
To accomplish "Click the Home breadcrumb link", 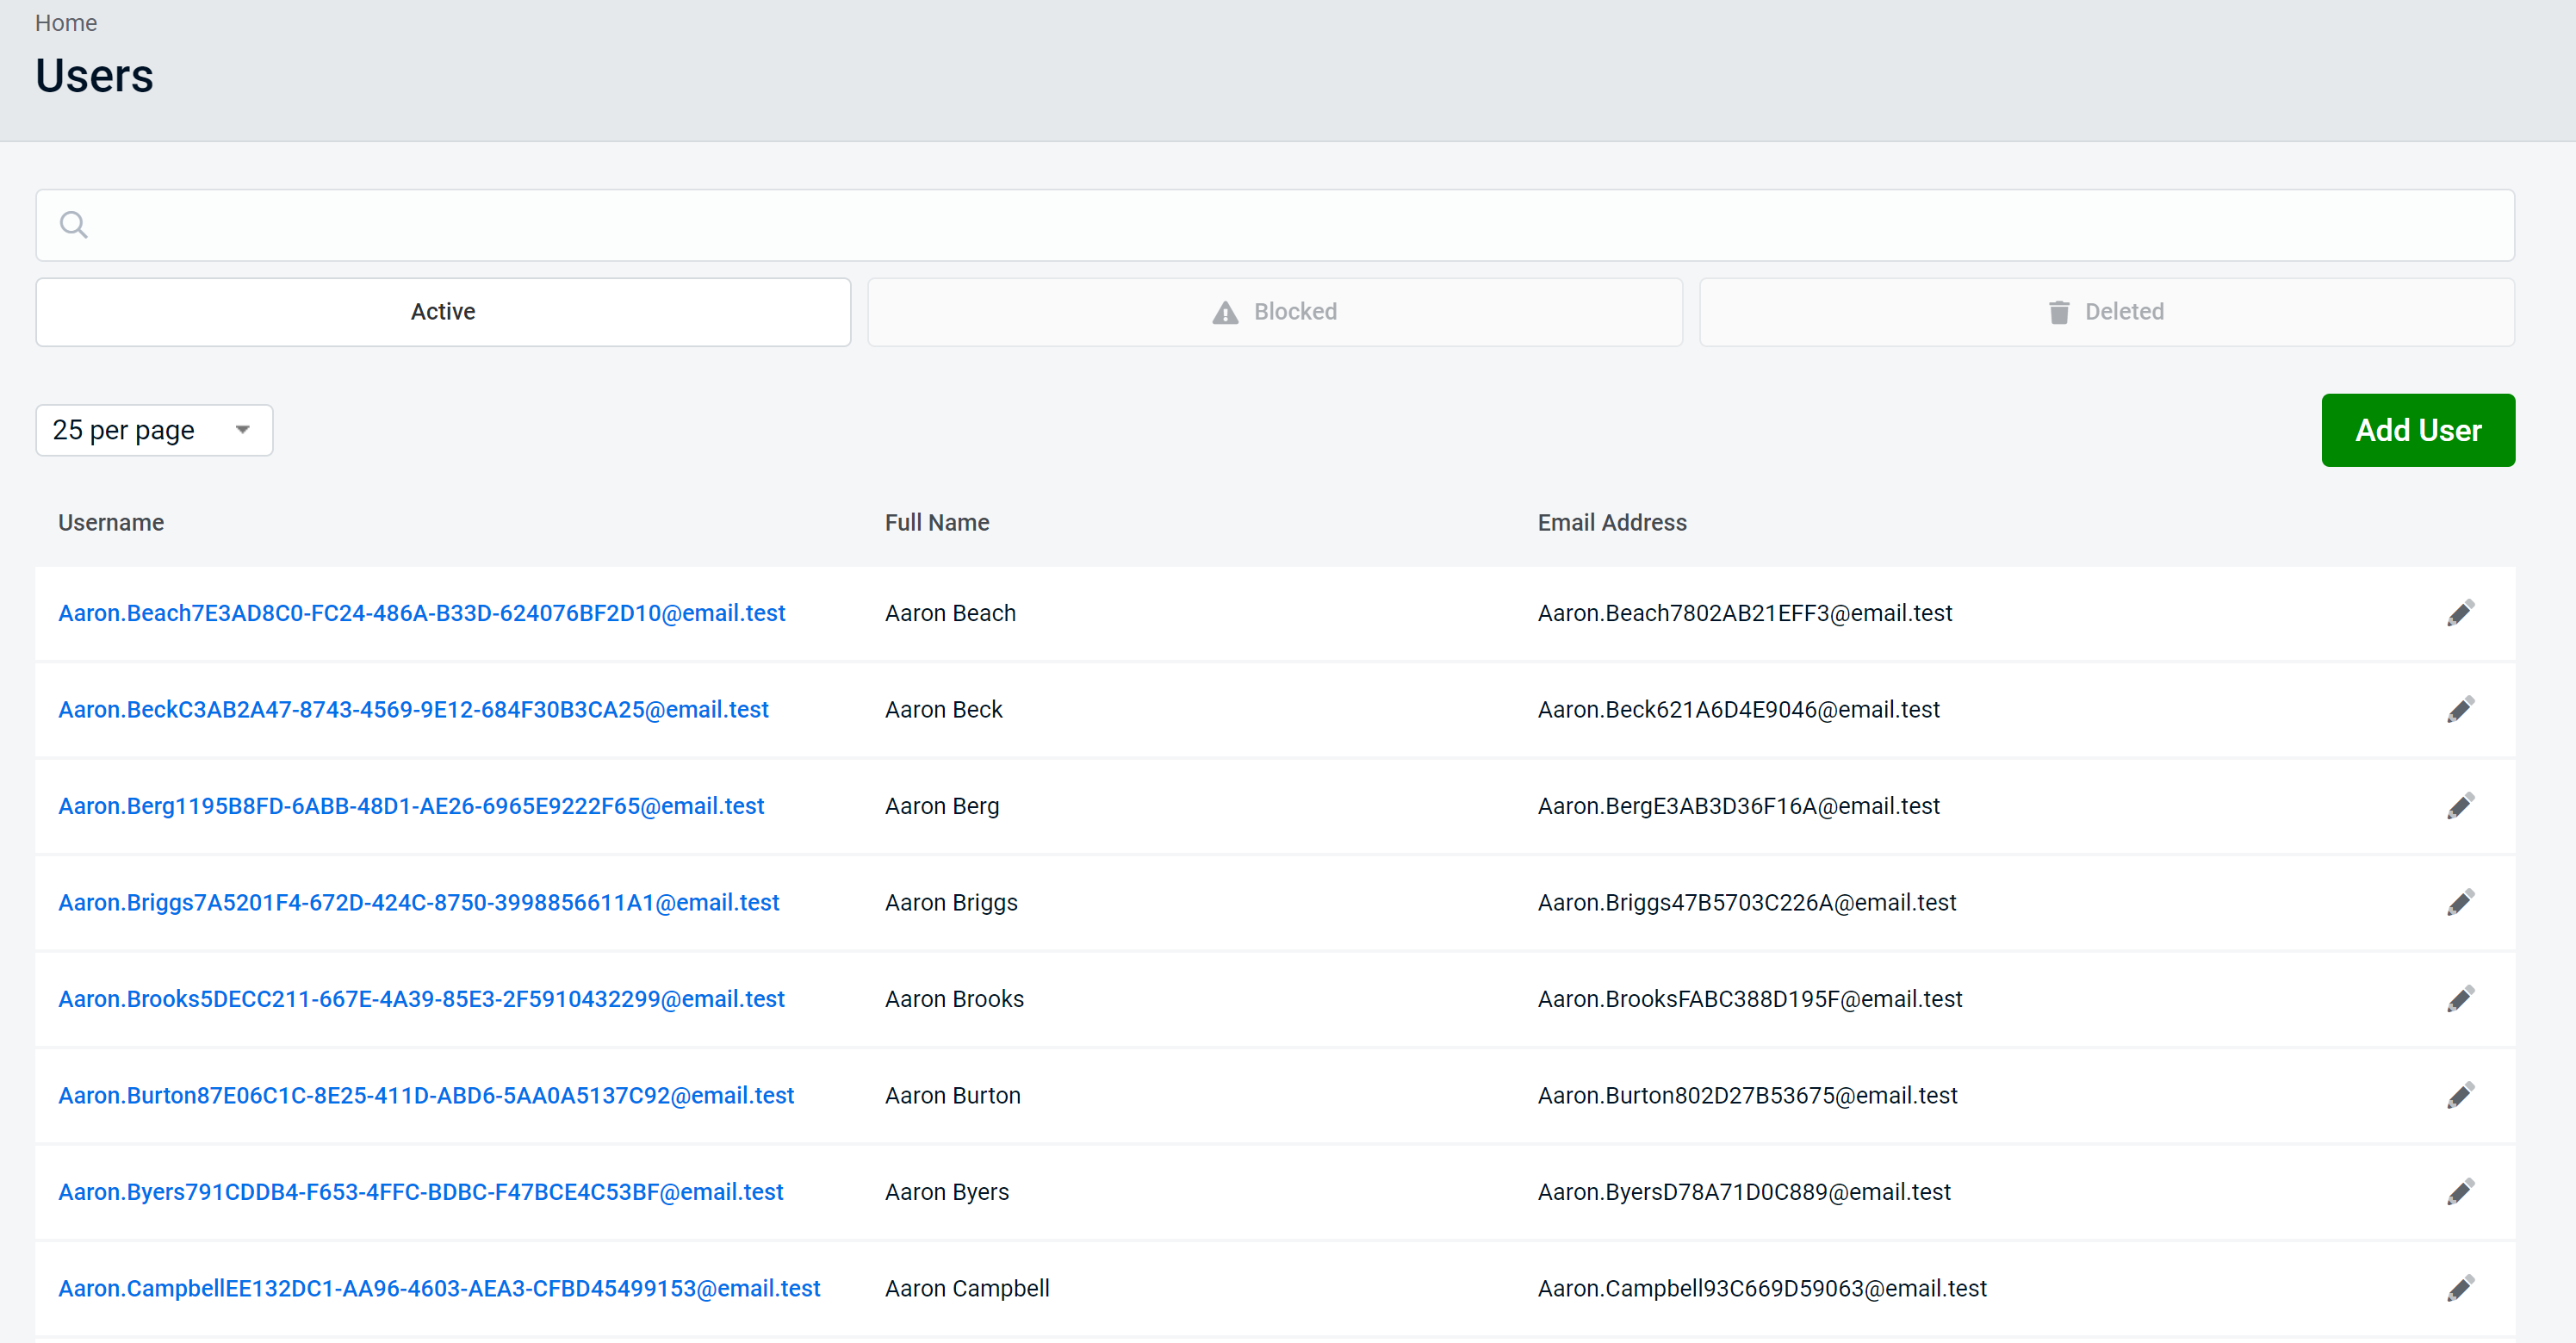I will pos(65,22).
